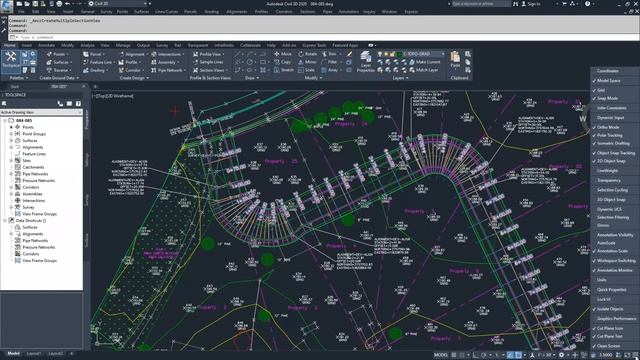Enable Dynamic Input in status menu

pos(610,118)
